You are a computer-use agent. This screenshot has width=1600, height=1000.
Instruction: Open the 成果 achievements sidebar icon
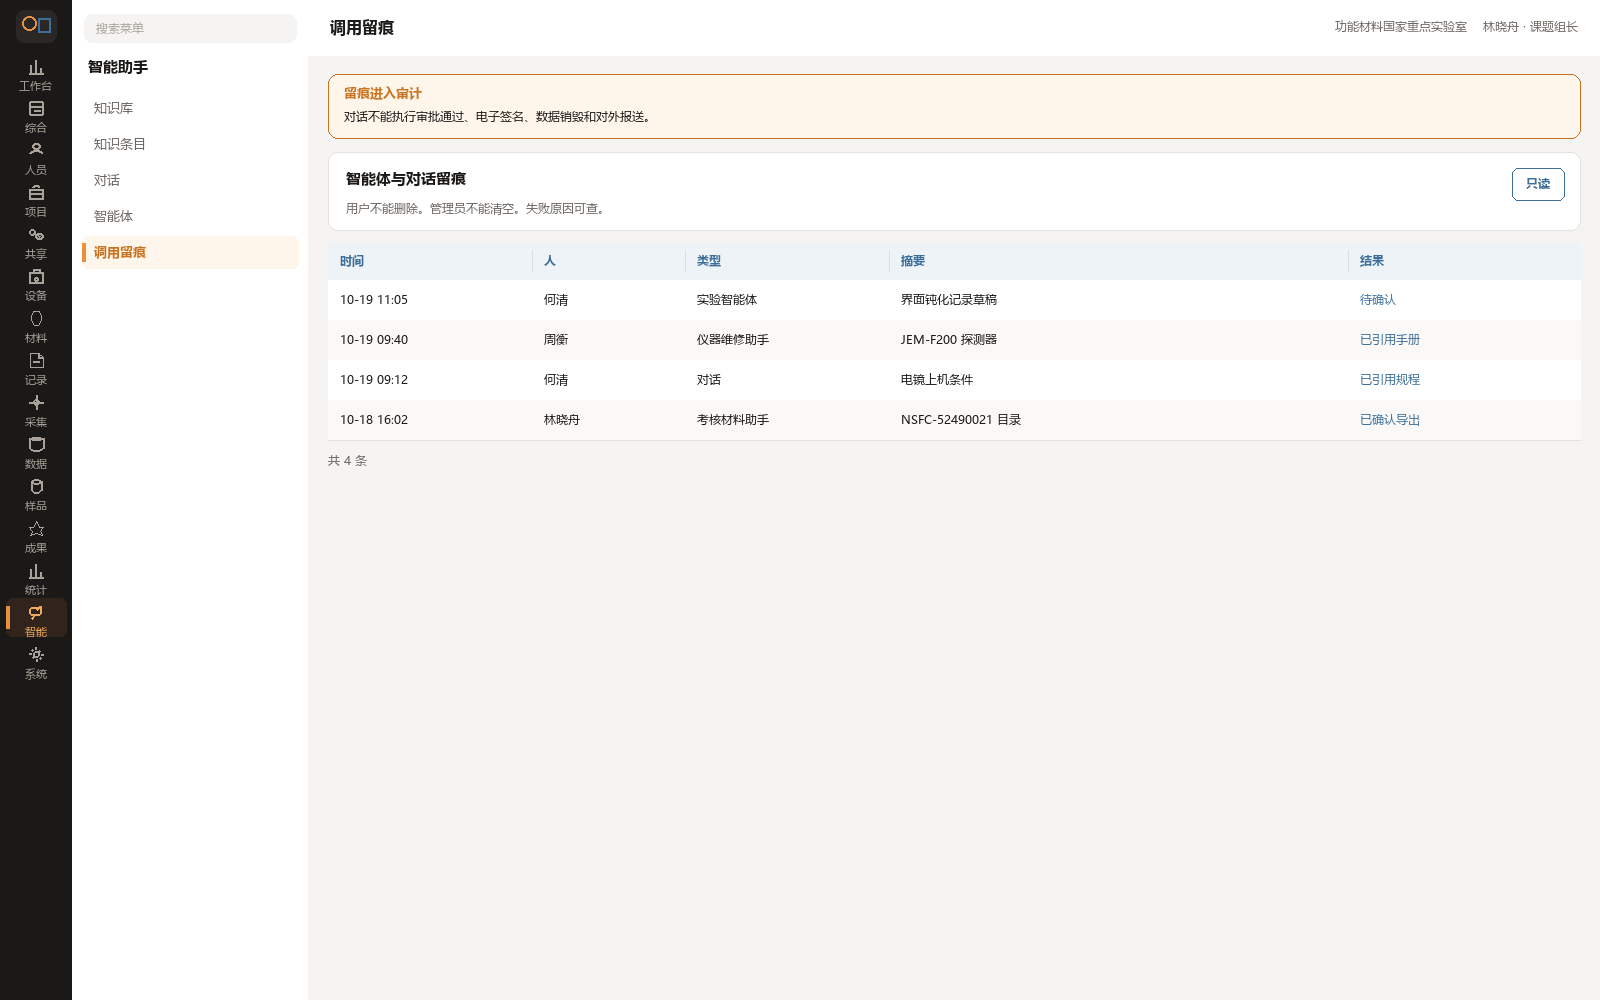coord(36,537)
